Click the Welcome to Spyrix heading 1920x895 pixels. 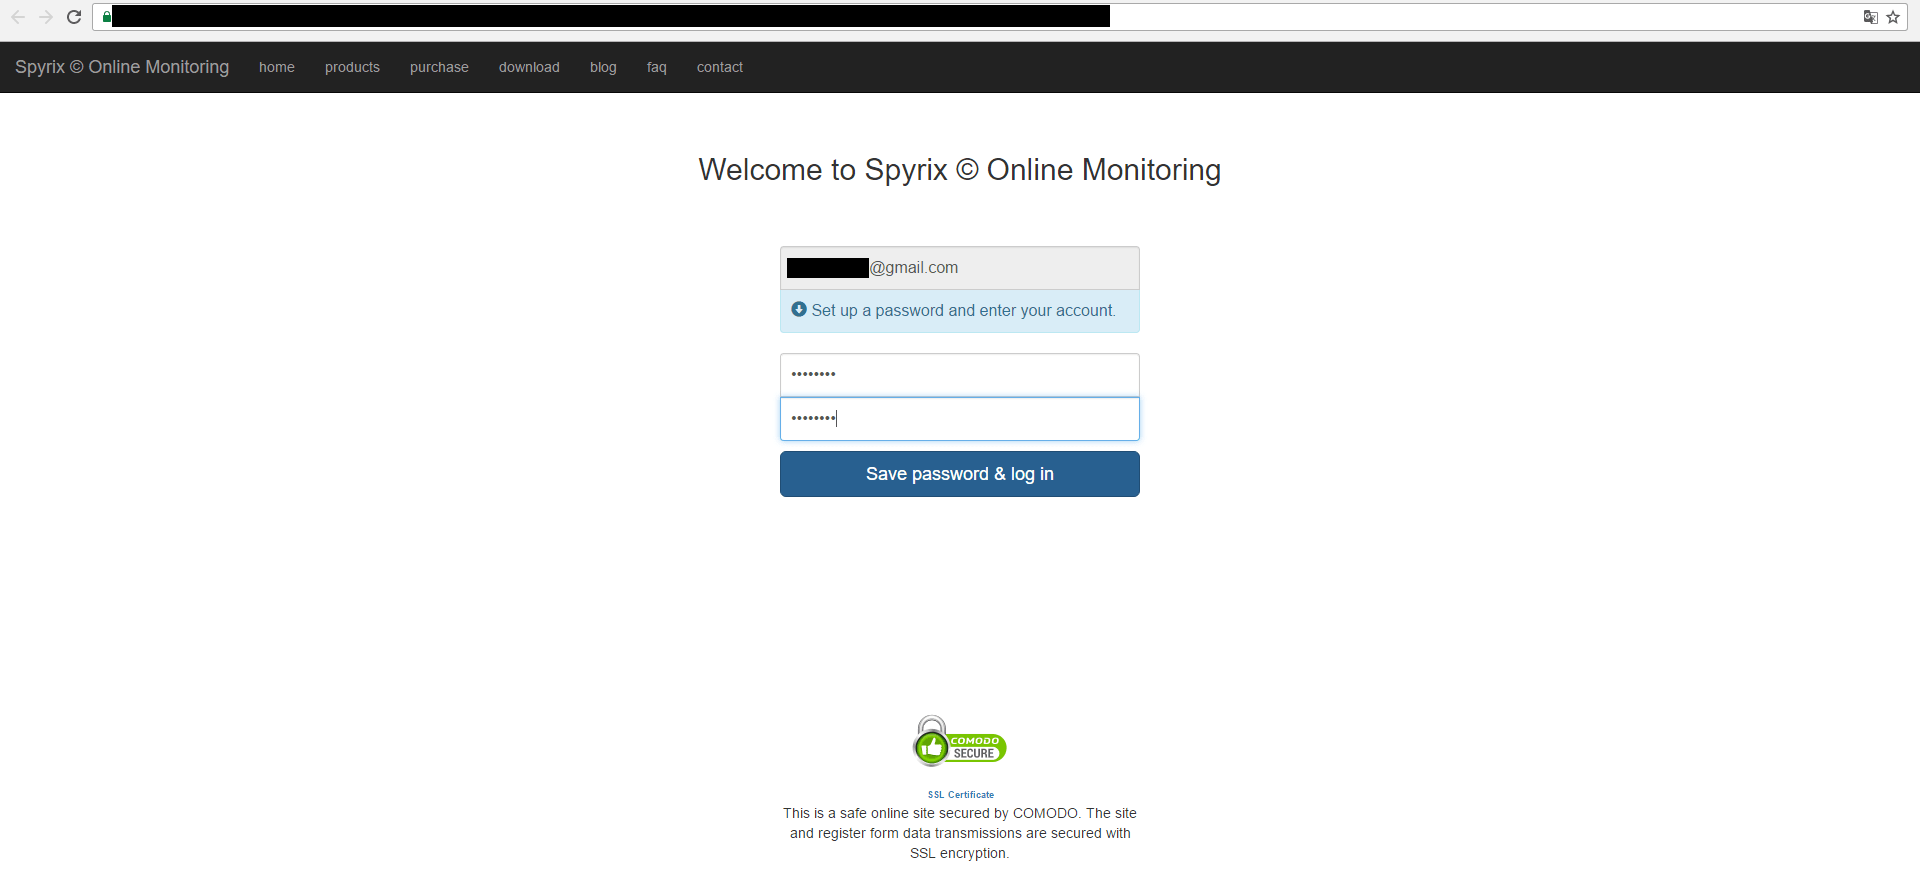960,170
